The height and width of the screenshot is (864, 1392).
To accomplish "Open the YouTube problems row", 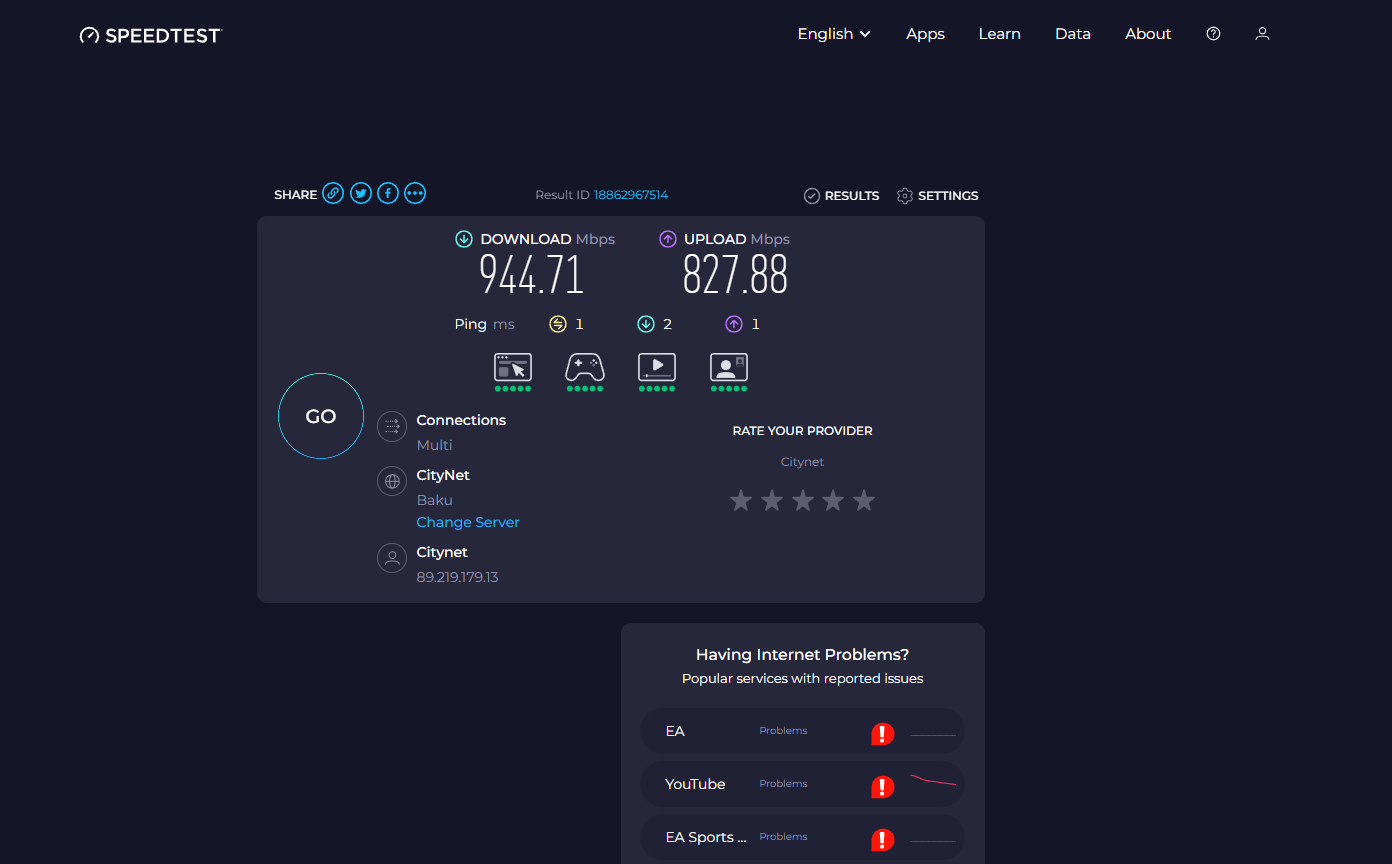I will coord(802,784).
